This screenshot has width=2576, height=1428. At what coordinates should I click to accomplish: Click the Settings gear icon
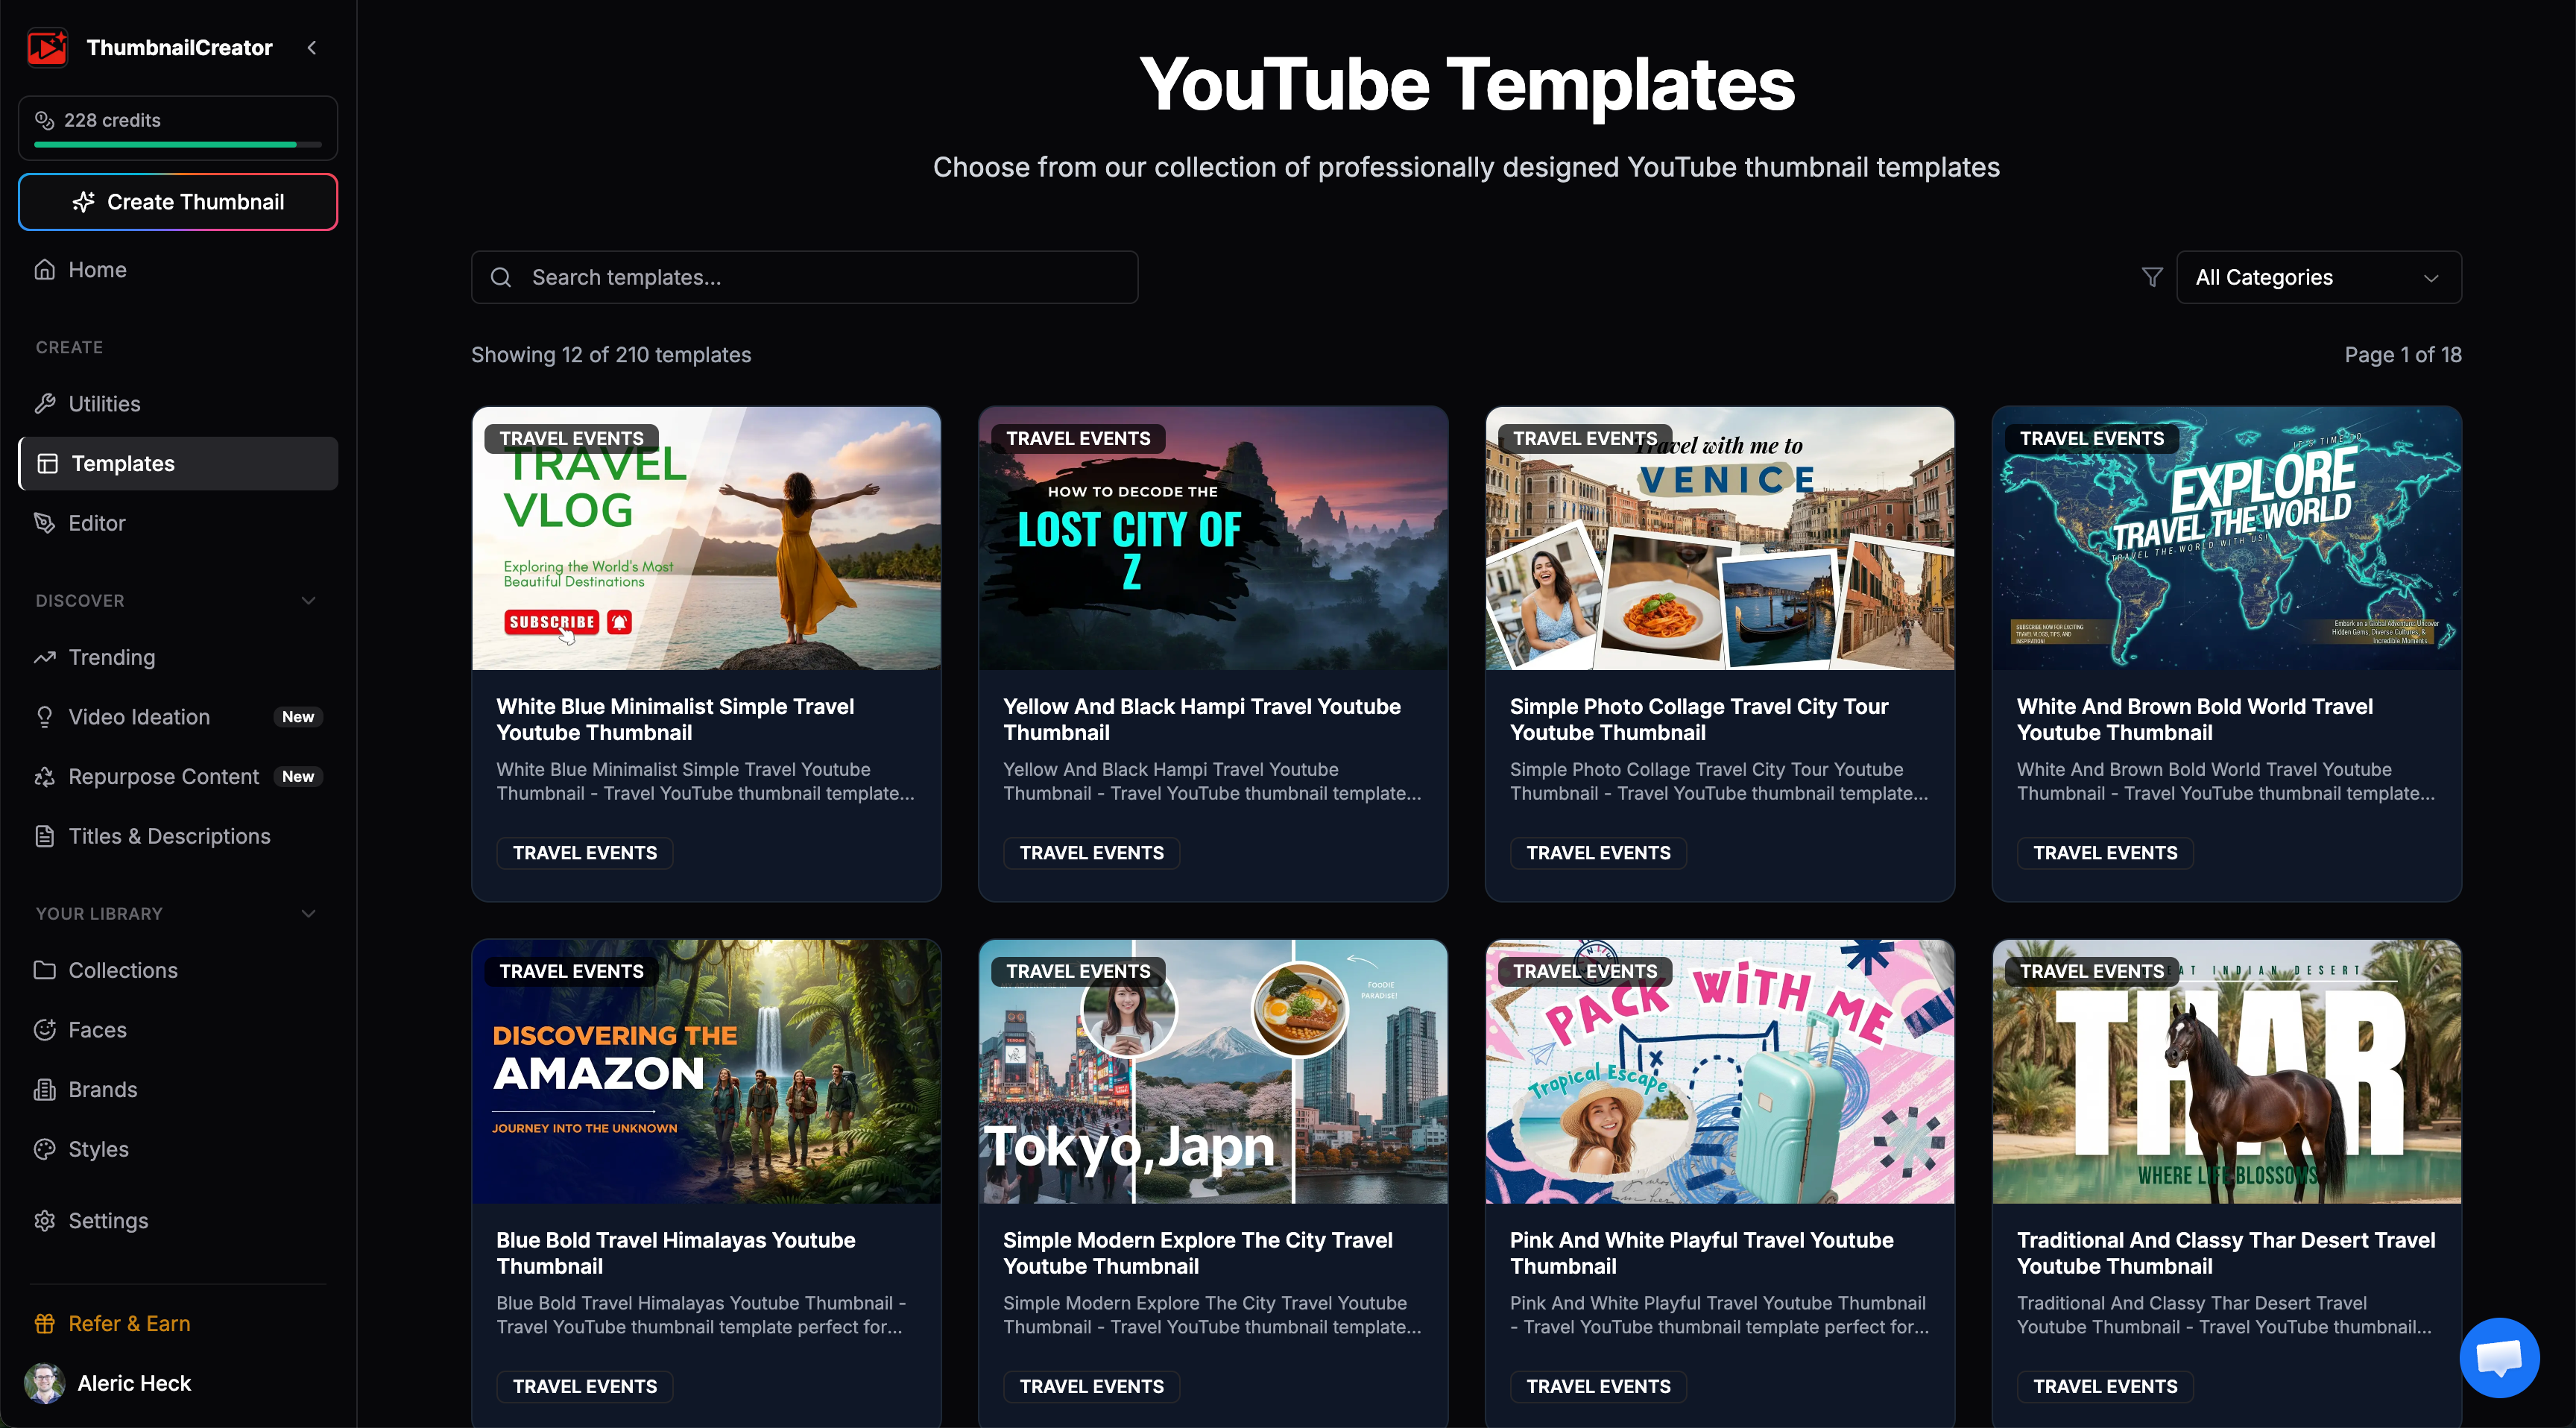tap(44, 1220)
